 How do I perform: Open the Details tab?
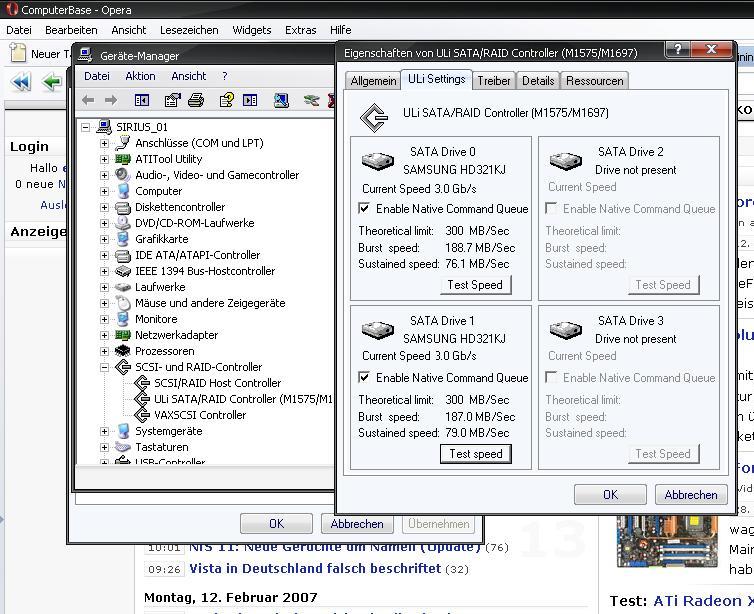coord(538,81)
